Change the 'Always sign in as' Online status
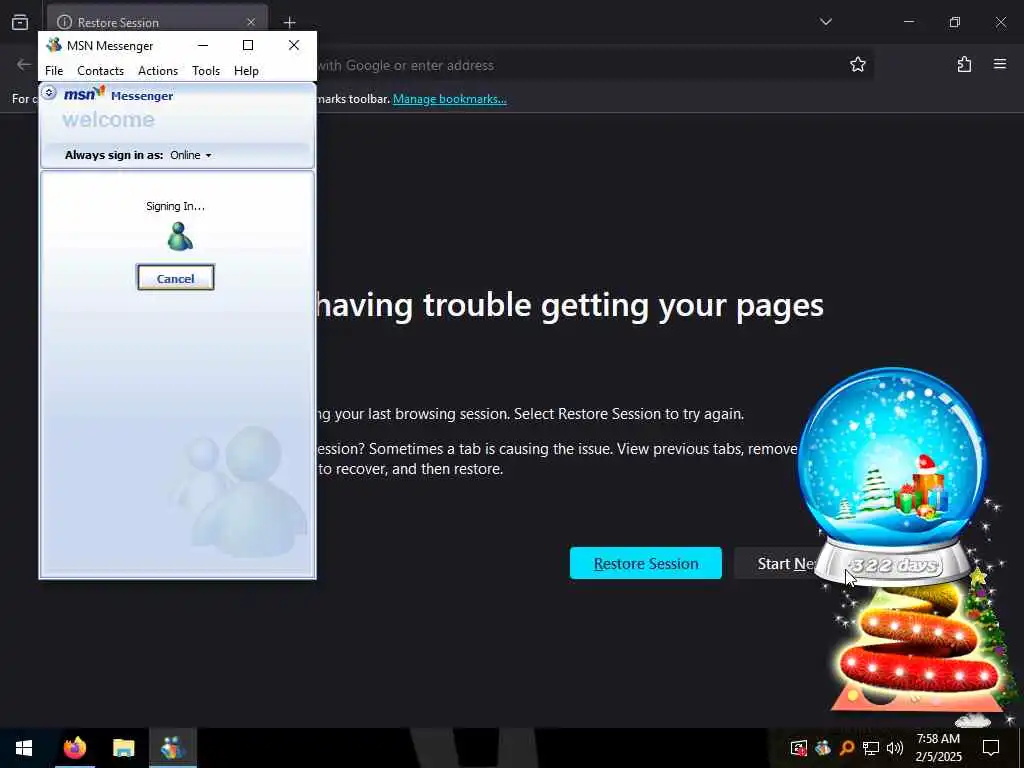 [191, 155]
